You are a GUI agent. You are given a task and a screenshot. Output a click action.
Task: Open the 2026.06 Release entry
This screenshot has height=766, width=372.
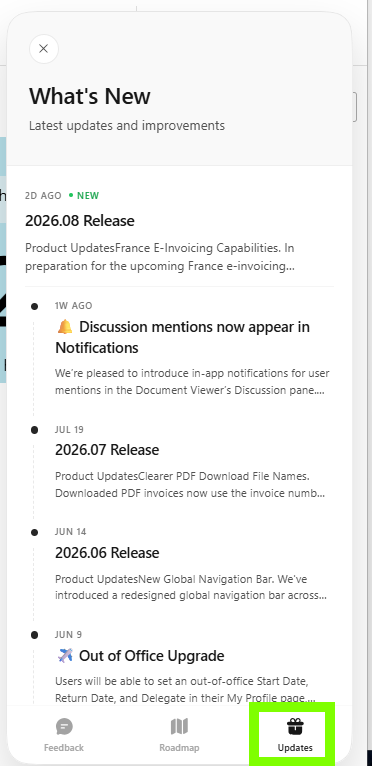(107, 553)
